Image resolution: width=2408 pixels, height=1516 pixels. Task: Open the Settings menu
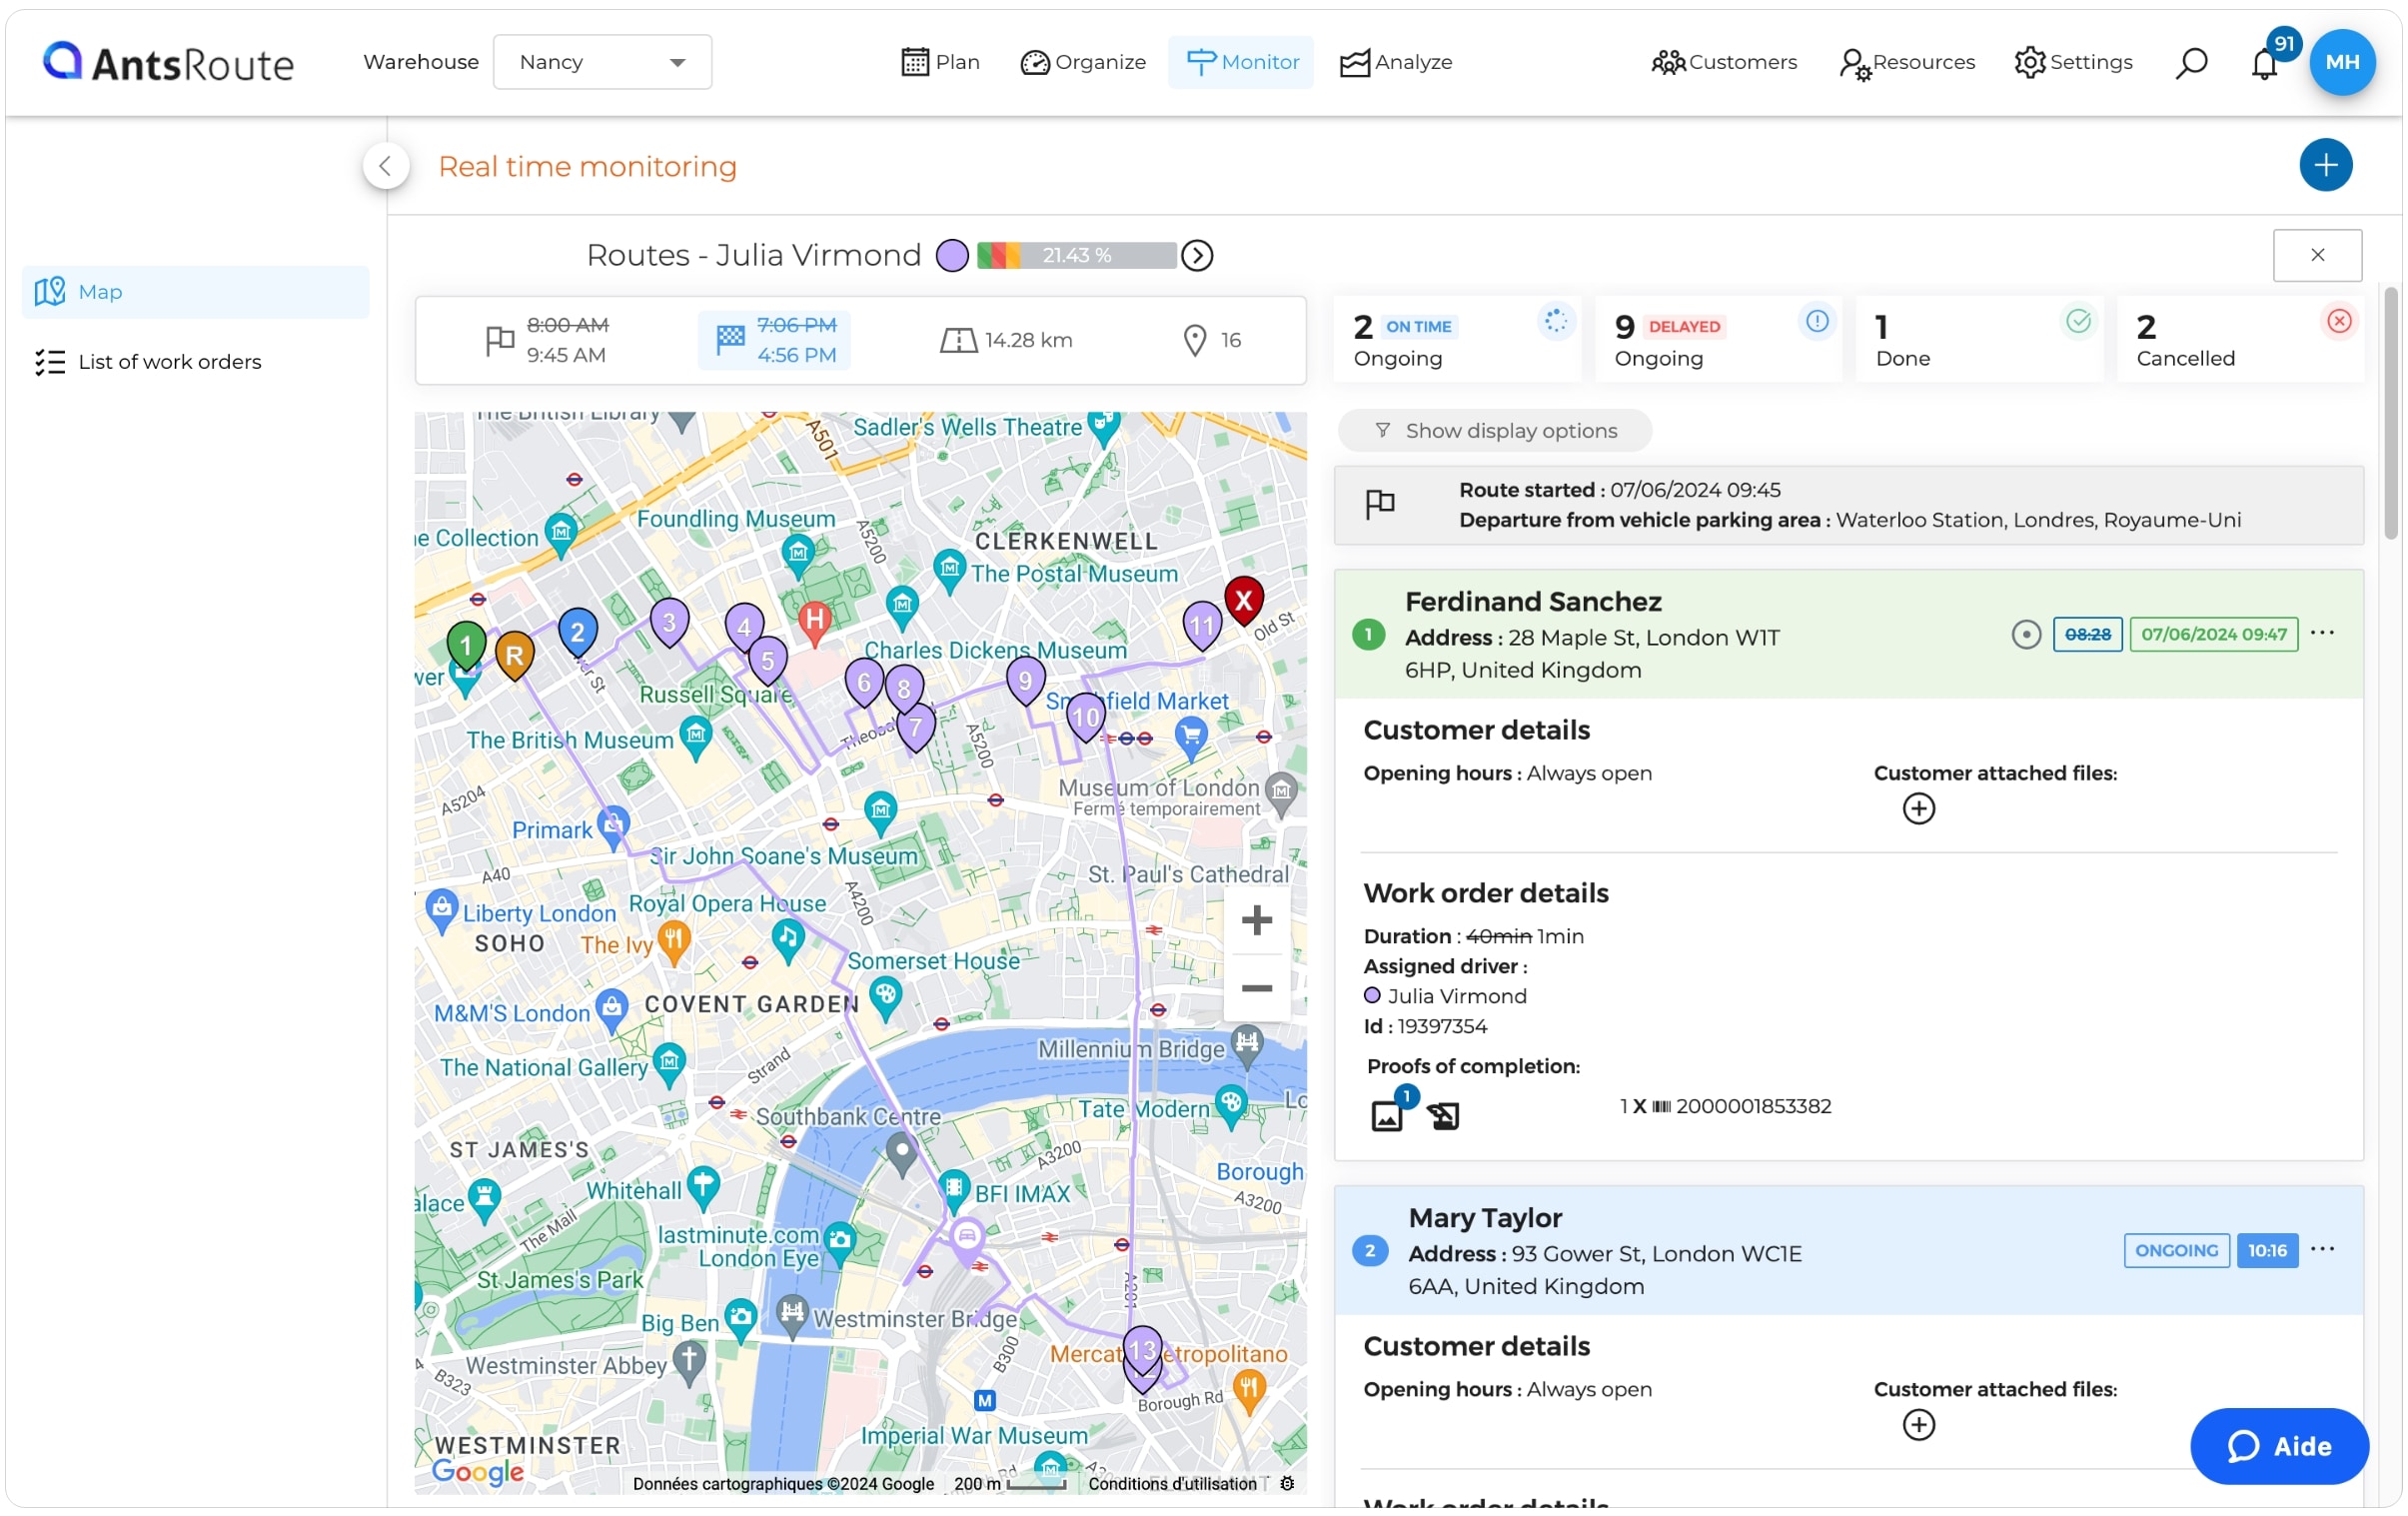(2073, 62)
